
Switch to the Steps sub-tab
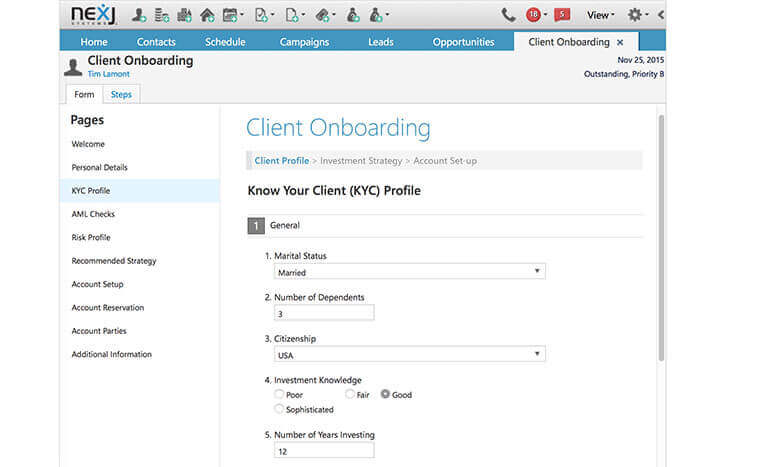121,94
